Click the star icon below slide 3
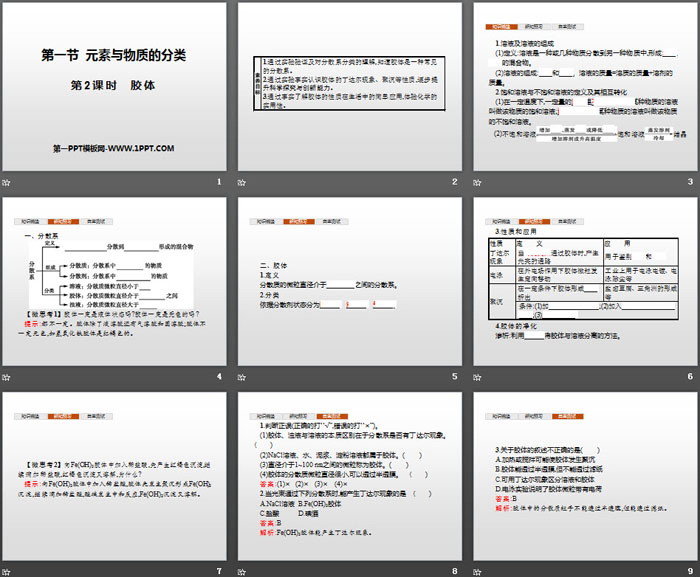Image resolution: width=700 pixels, height=577 pixels. click(482, 182)
